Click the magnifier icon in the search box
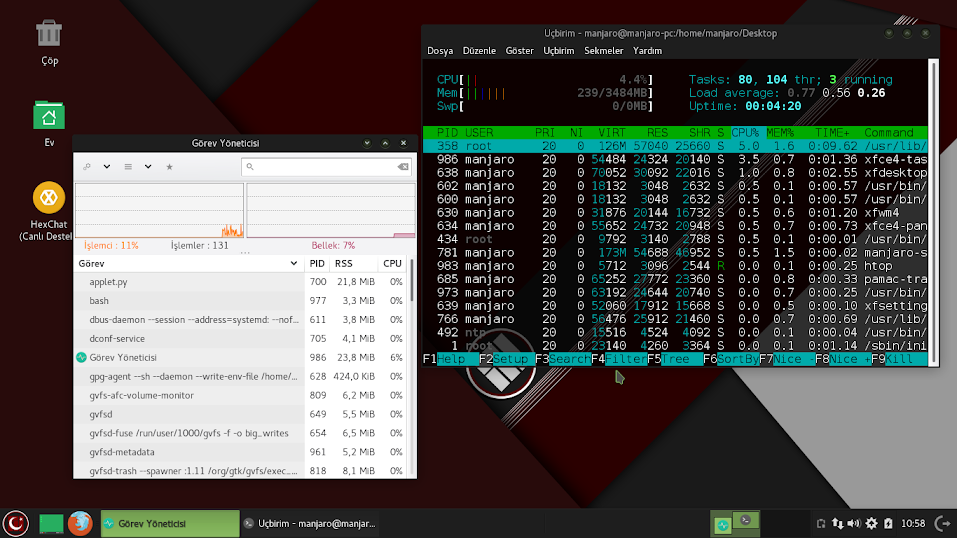The width and height of the screenshot is (957, 538). pos(250,167)
